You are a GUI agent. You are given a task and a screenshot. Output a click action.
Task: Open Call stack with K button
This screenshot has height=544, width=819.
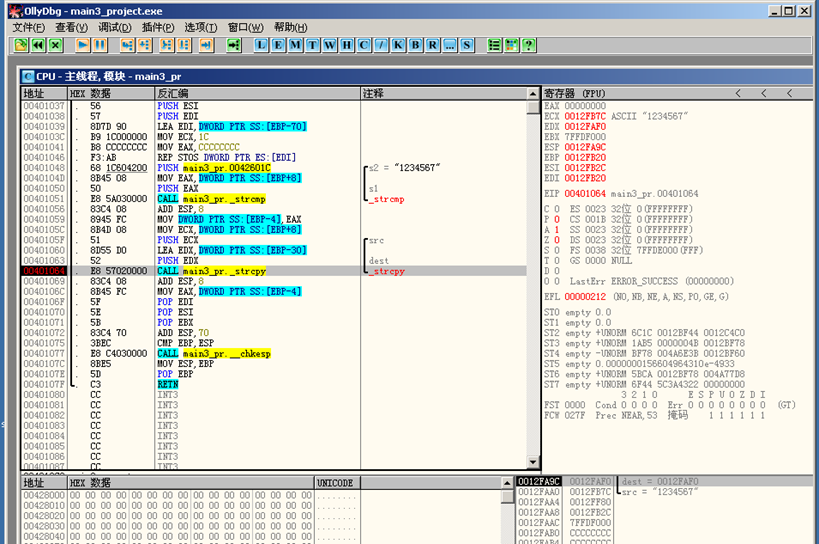coord(397,45)
